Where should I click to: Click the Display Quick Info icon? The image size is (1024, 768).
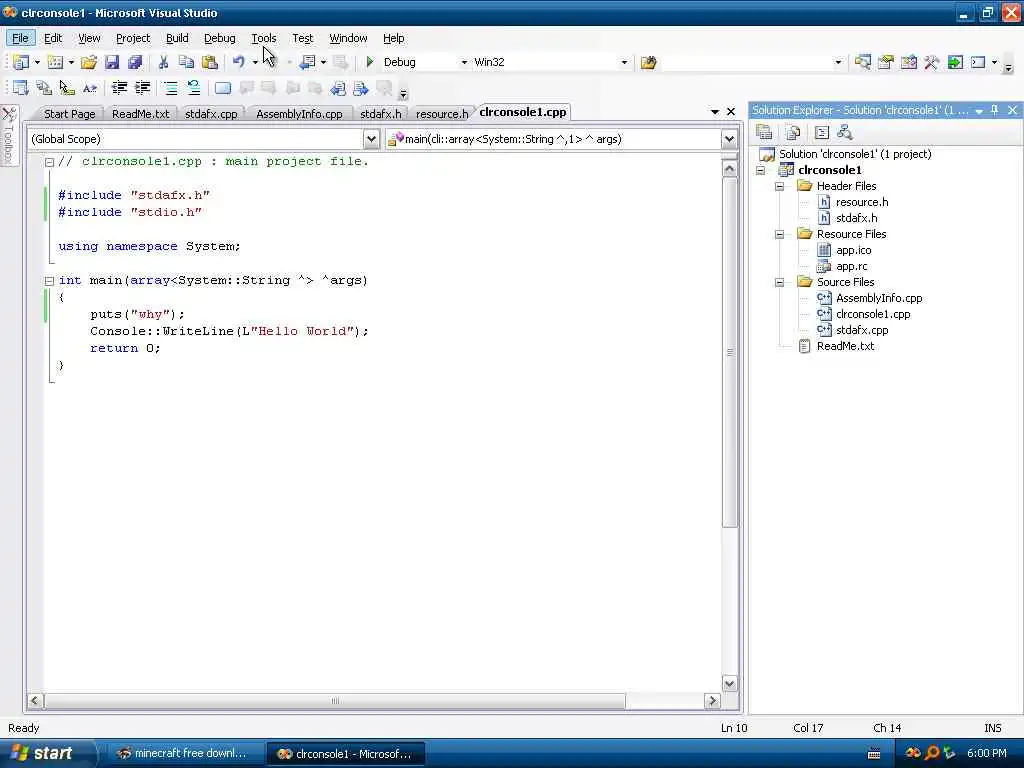67,88
